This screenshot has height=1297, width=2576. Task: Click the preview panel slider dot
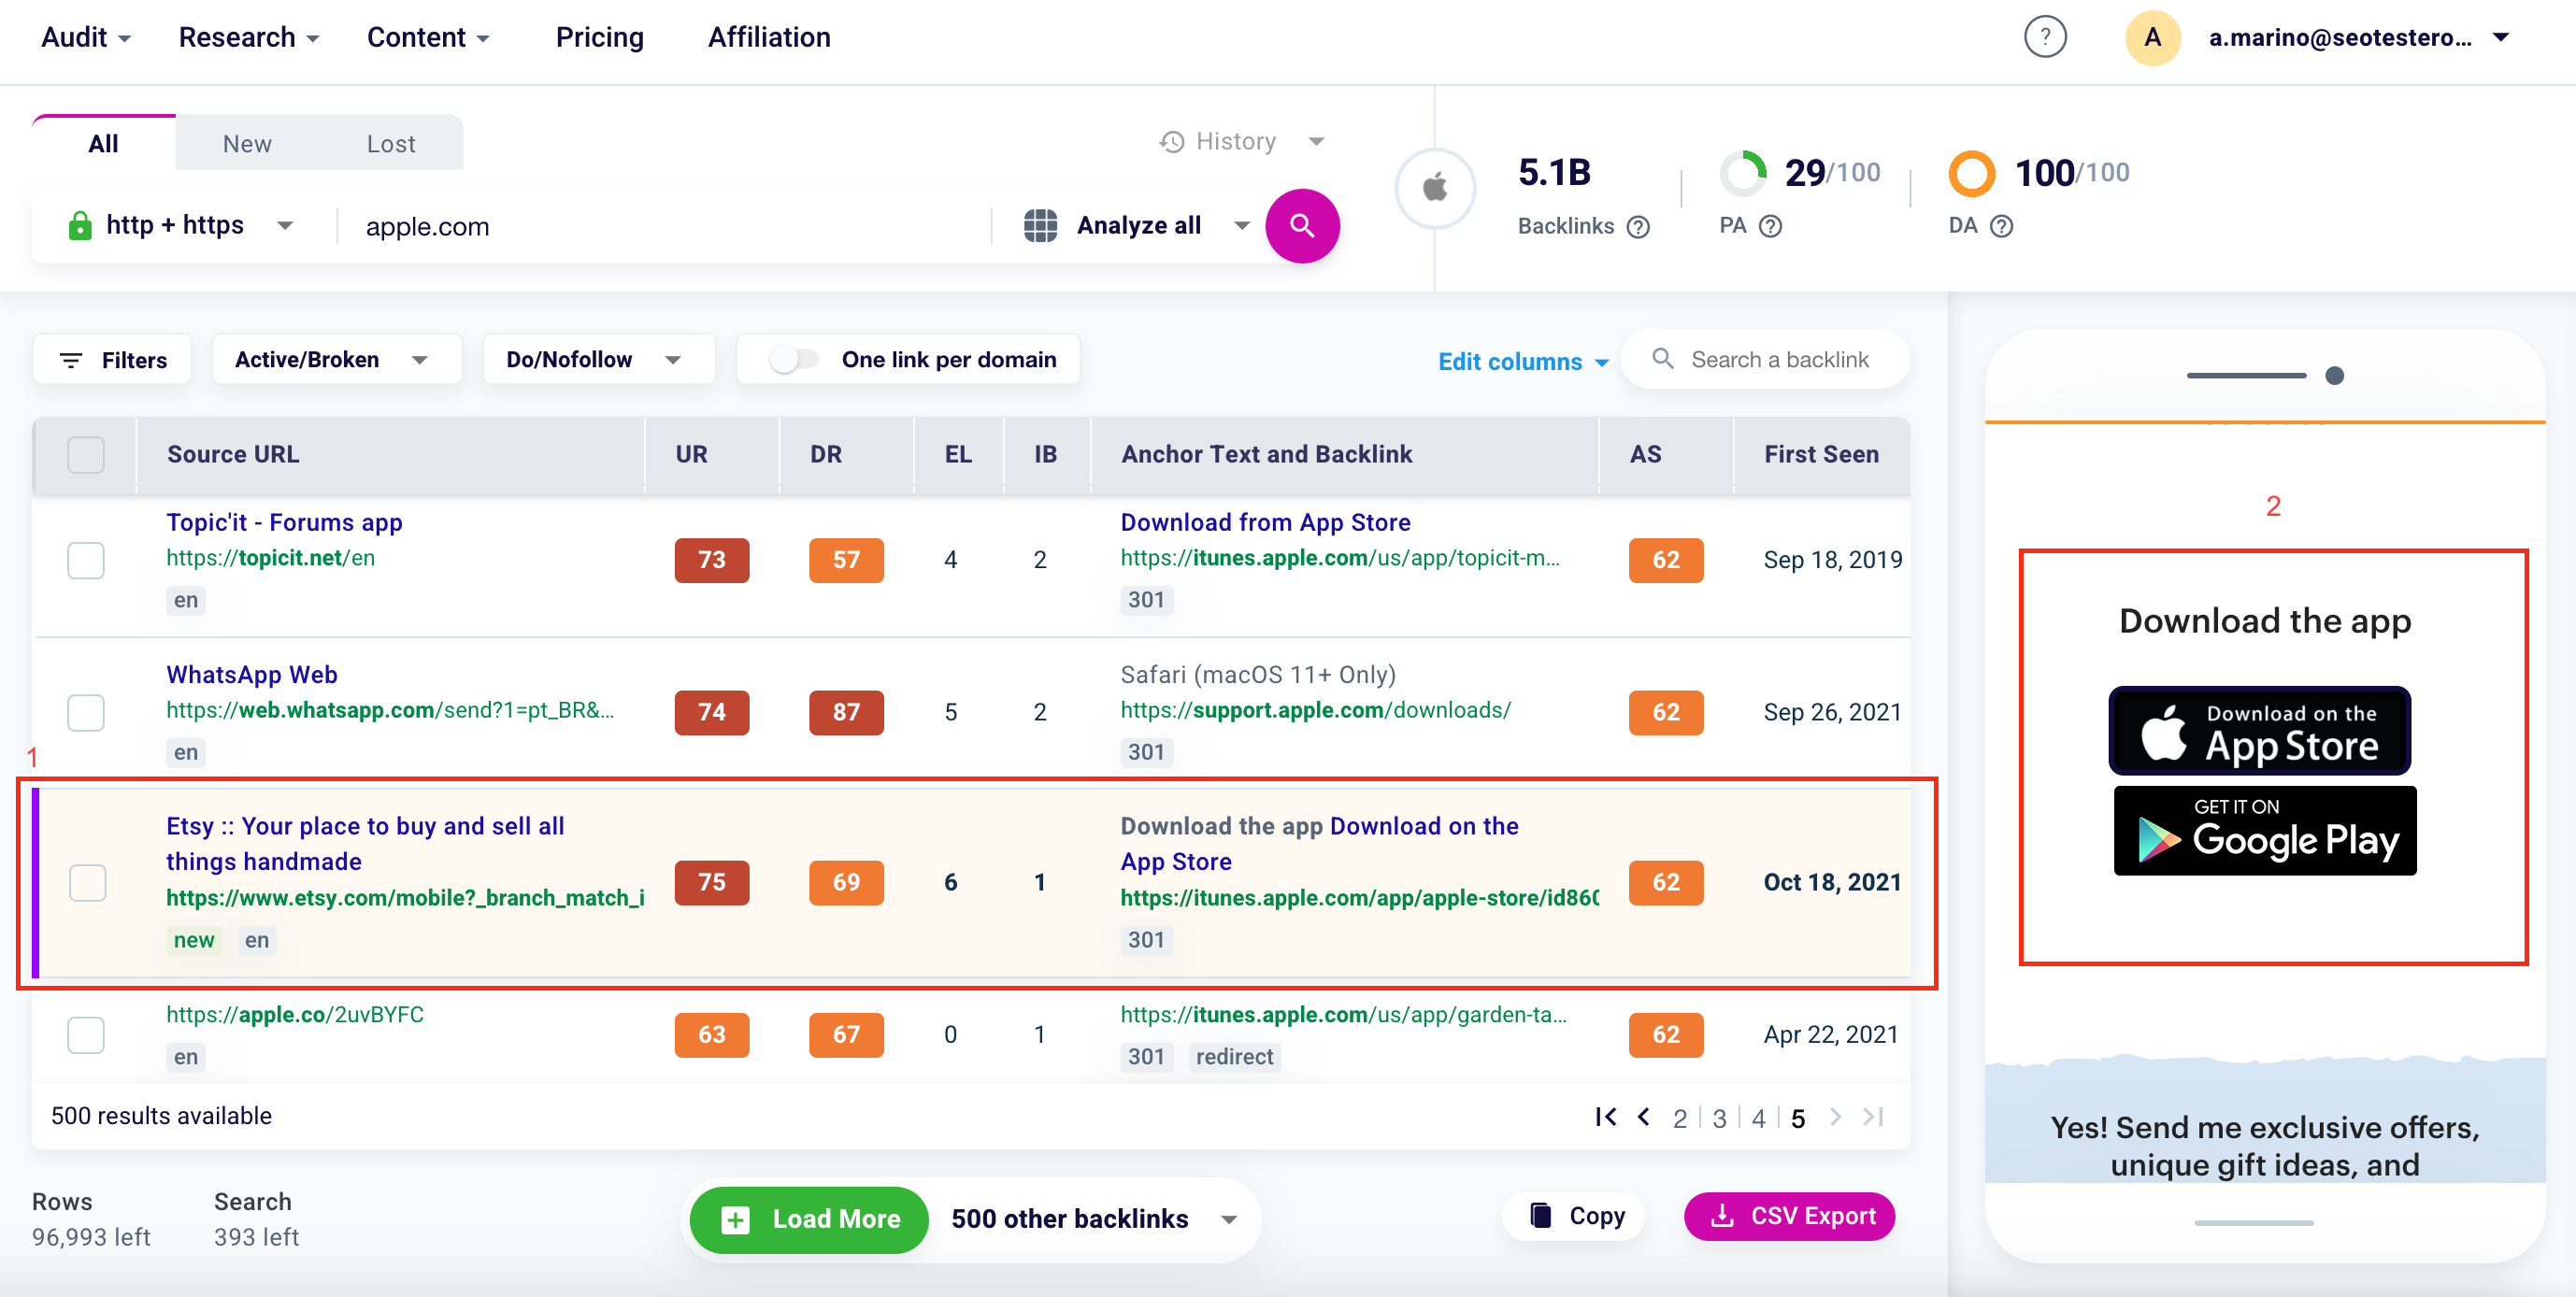(2334, 376)
